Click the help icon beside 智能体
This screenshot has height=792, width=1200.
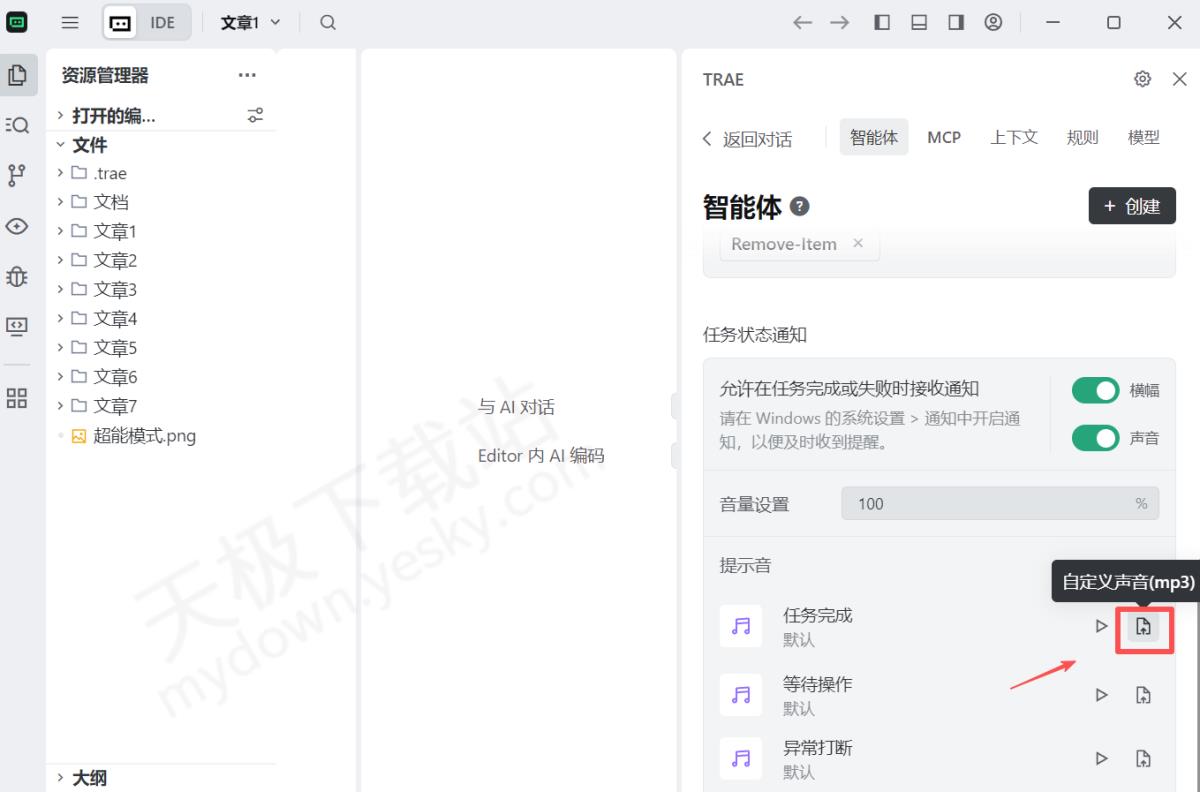pos(799,206)
